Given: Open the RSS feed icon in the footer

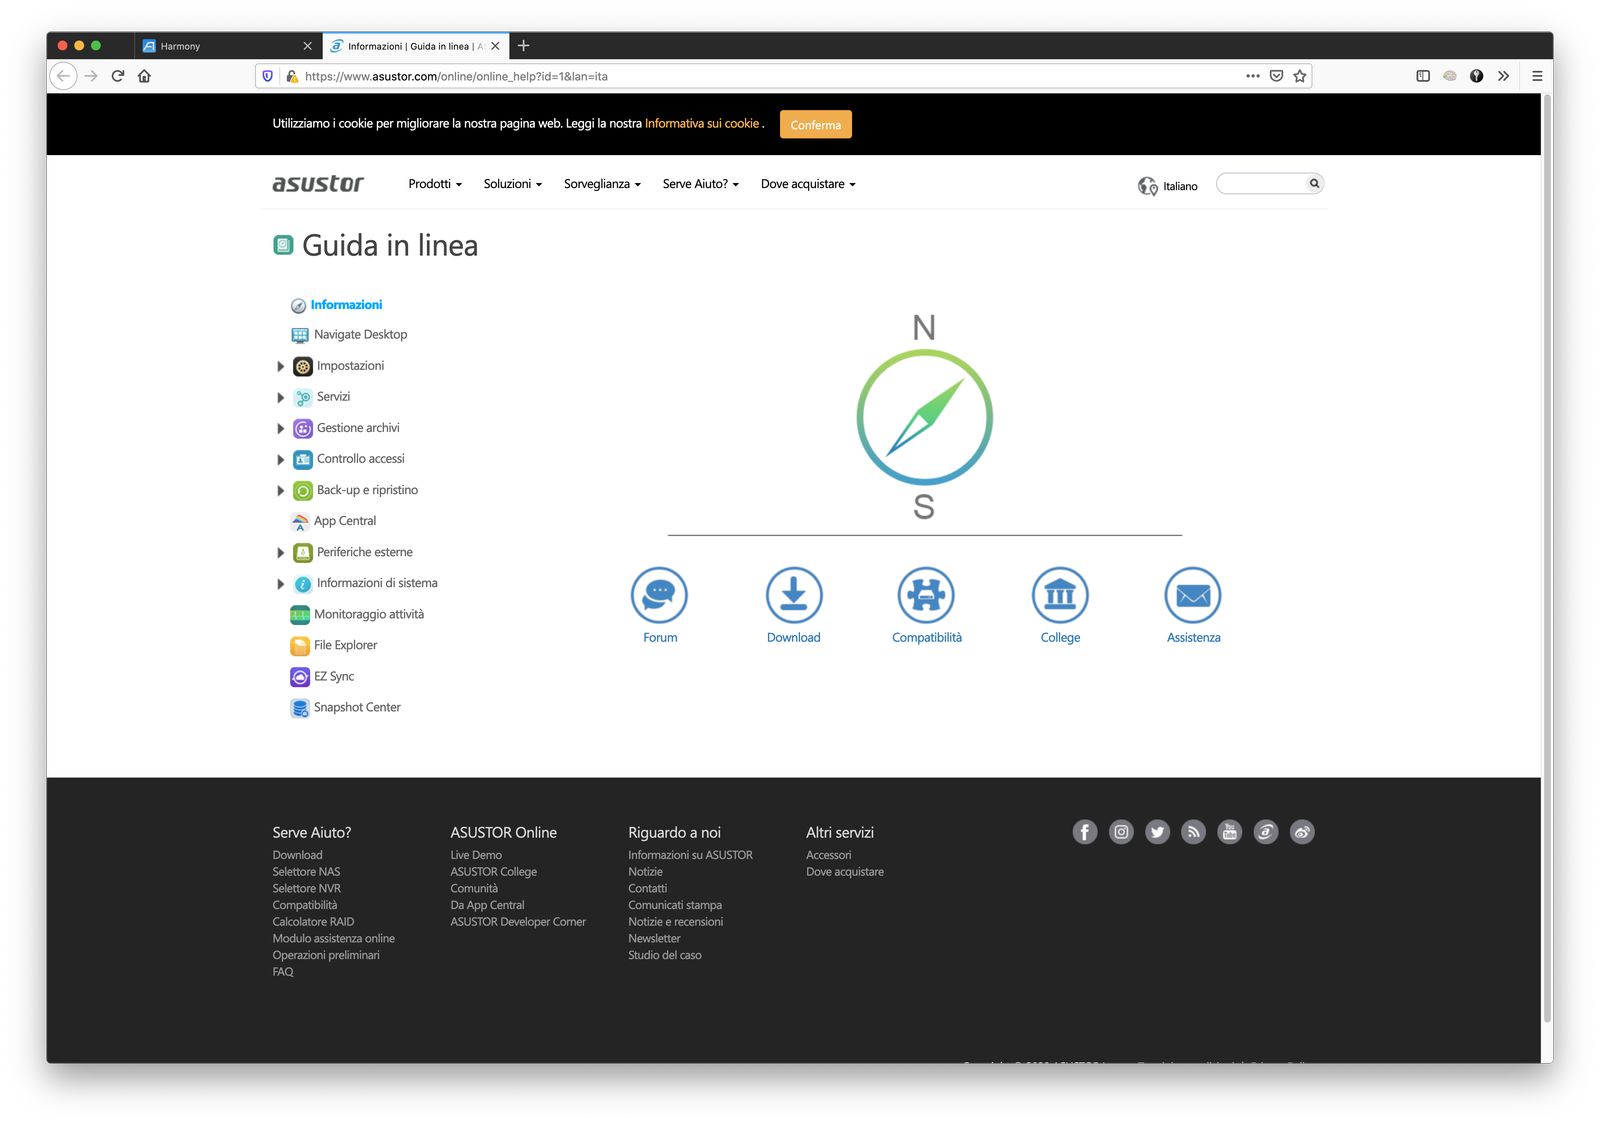Looking at the screenshot, I should (x=1193, y=832).
